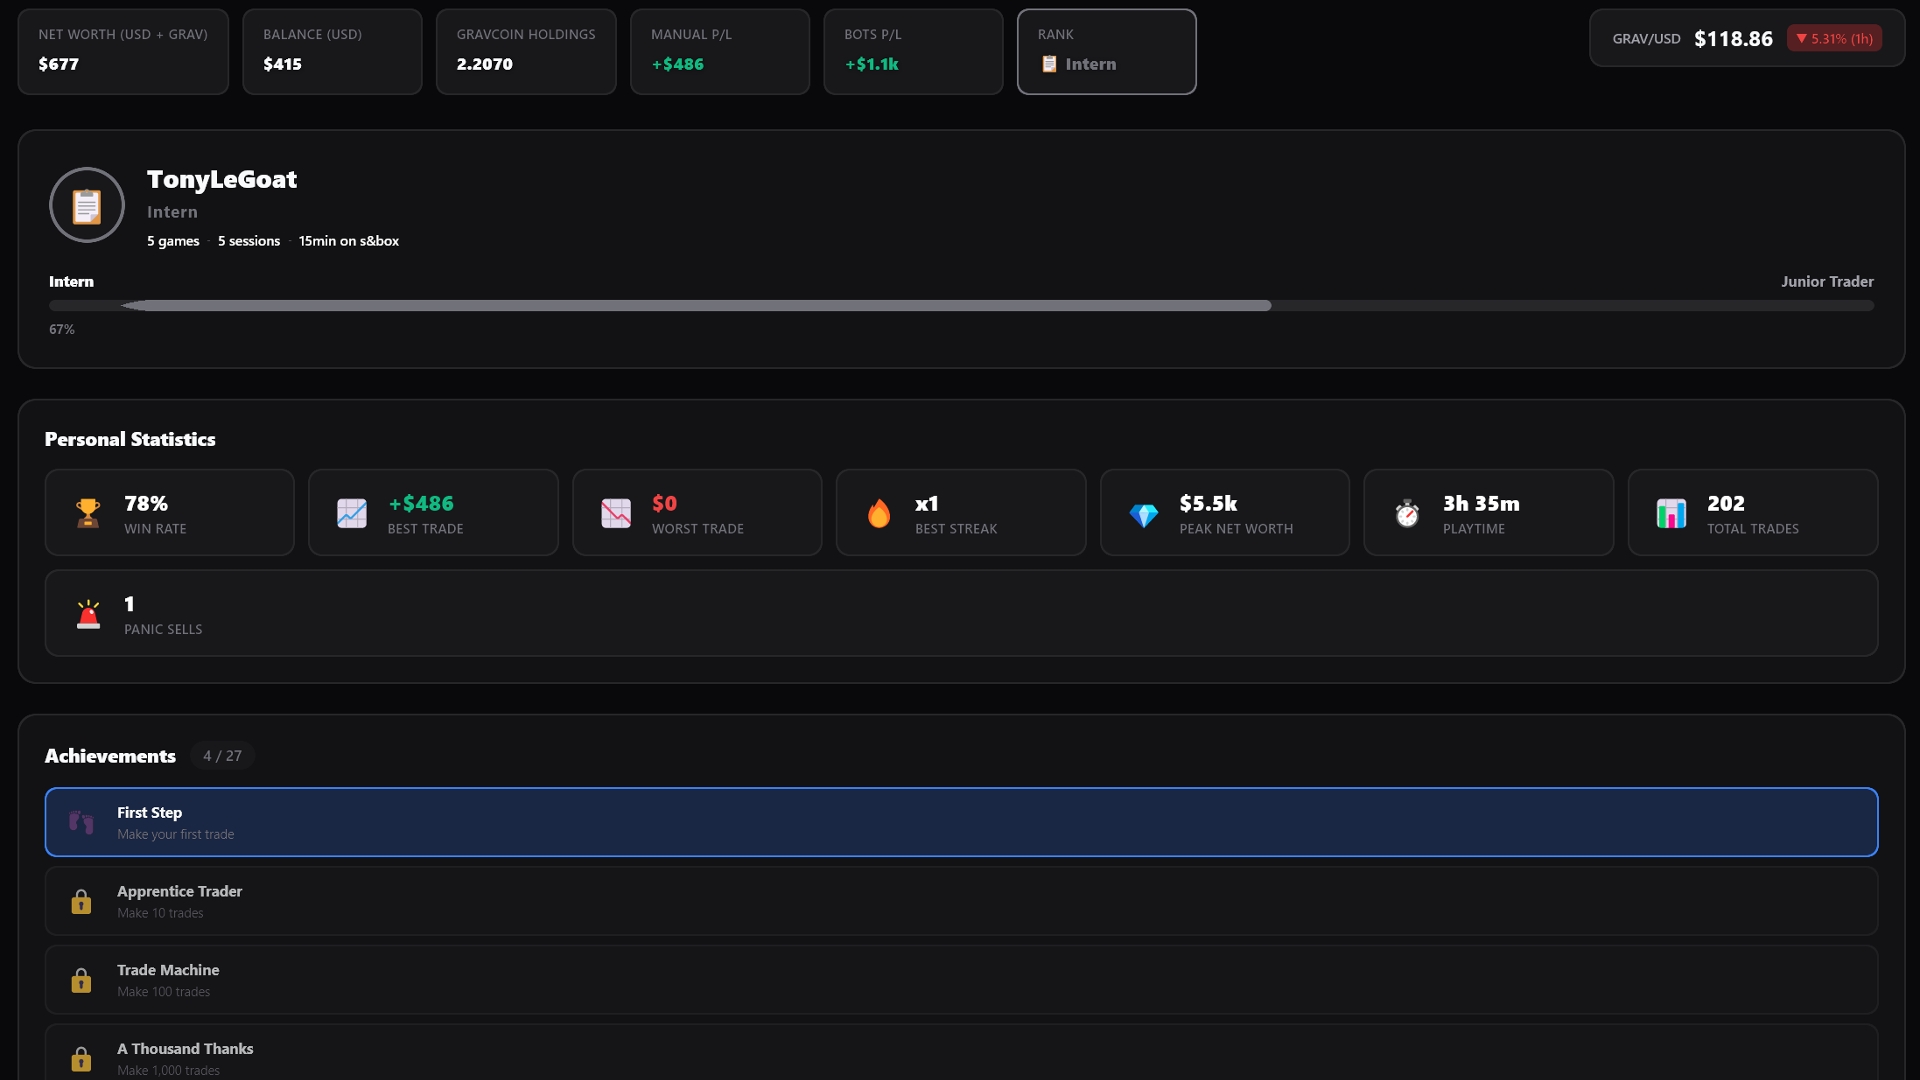The height and width of the screenshot is (1080, 1920).
Task: Click the 4 / 27 achievements counter badge
Action: (222, 756)
